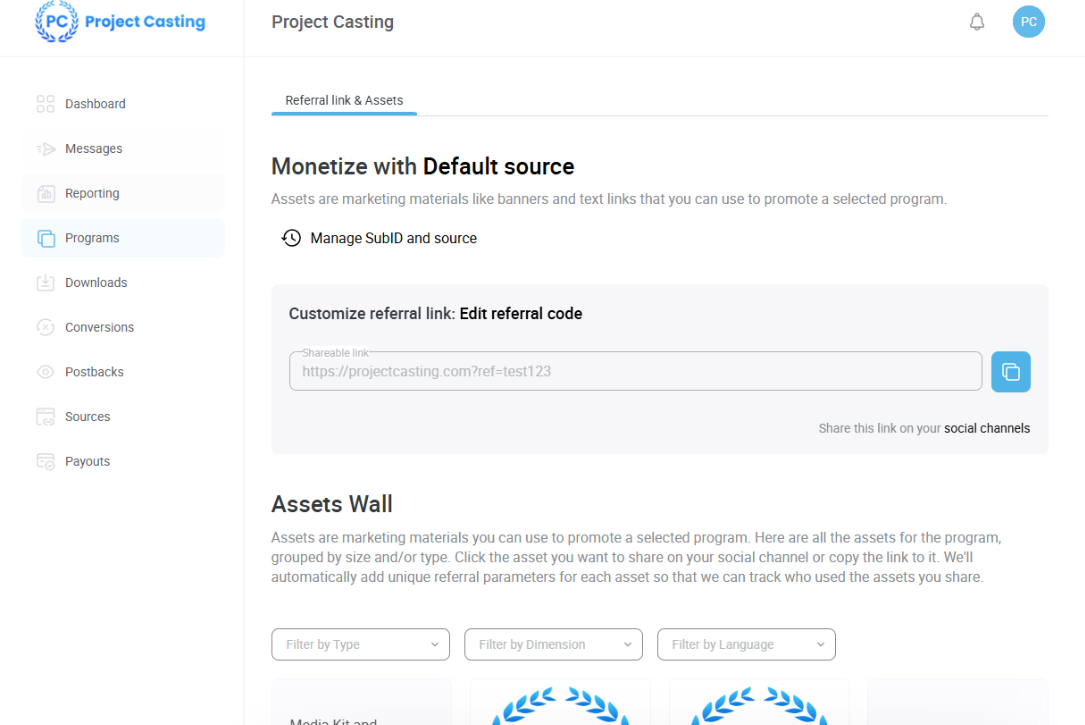Click the Project Casting laurel logo
Screen dimensions: 1085x725
pyautogui.click(x=56, y=22)
